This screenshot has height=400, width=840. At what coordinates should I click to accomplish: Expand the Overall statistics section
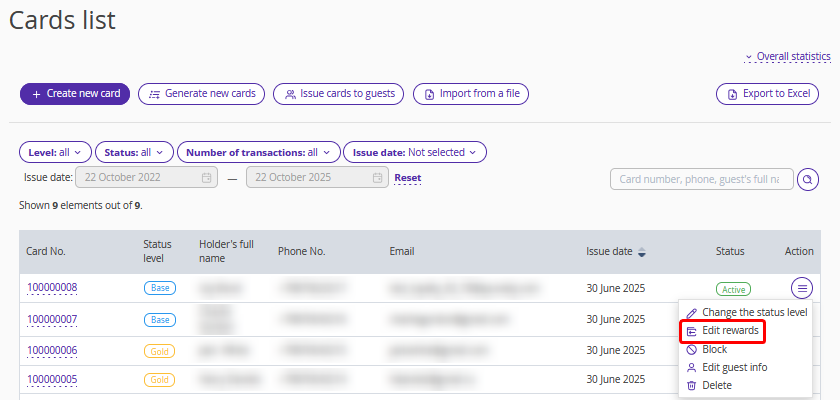787,57
